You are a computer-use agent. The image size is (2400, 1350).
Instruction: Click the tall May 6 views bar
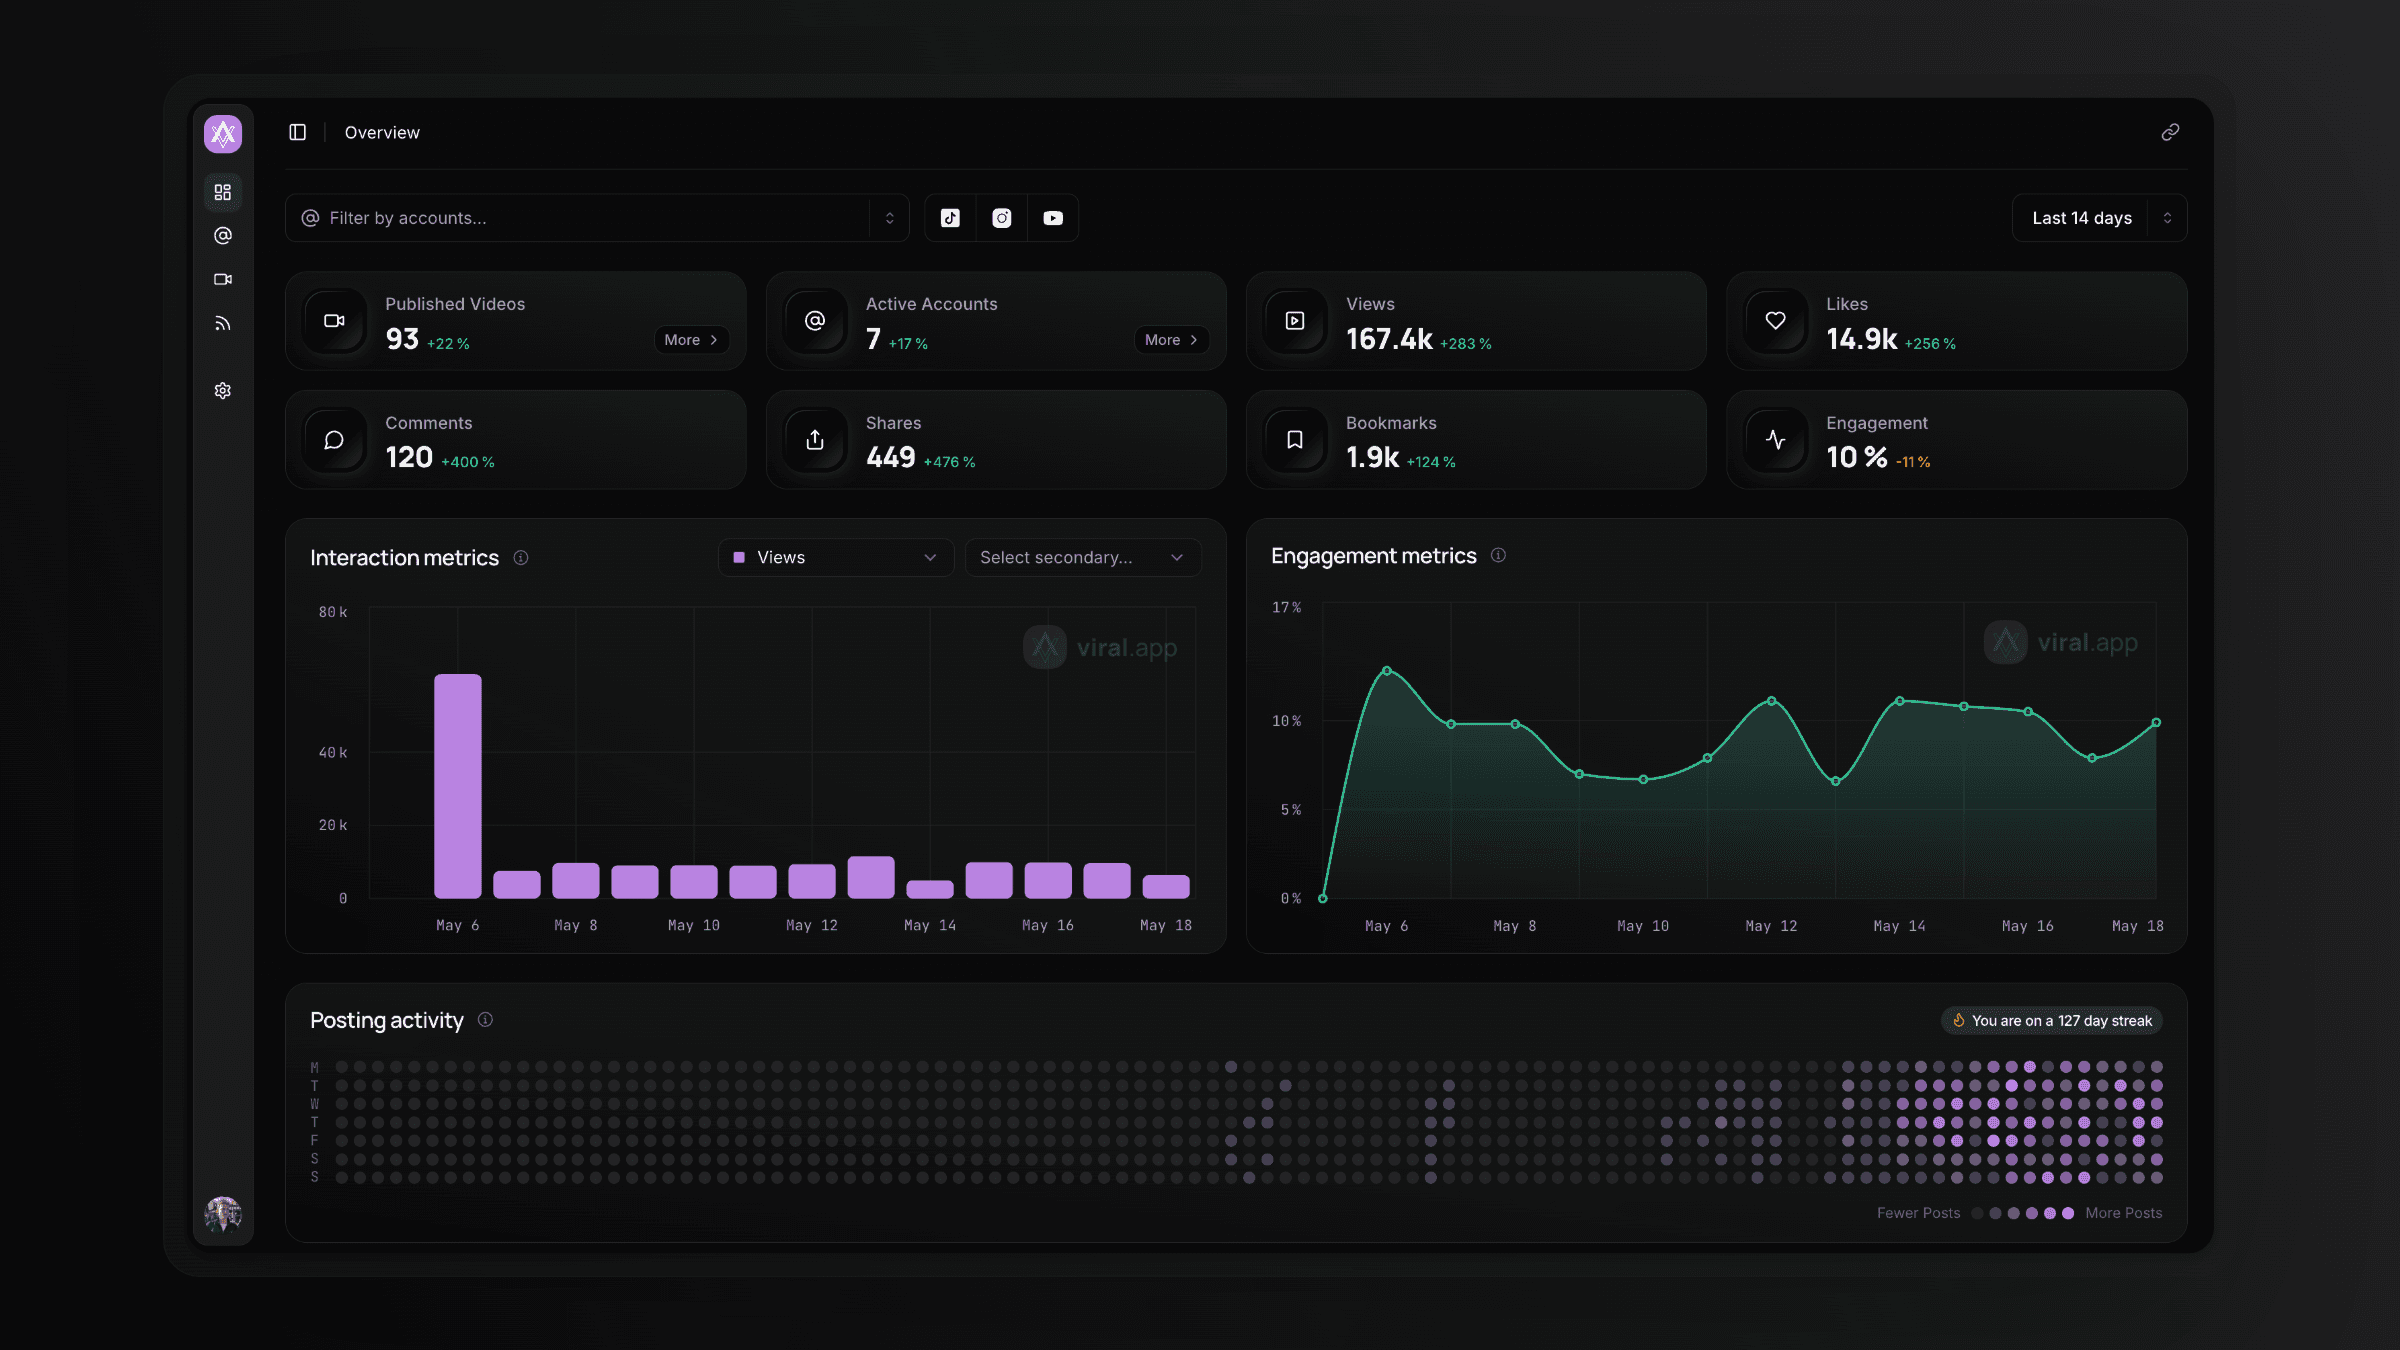[x=458, y=786]
